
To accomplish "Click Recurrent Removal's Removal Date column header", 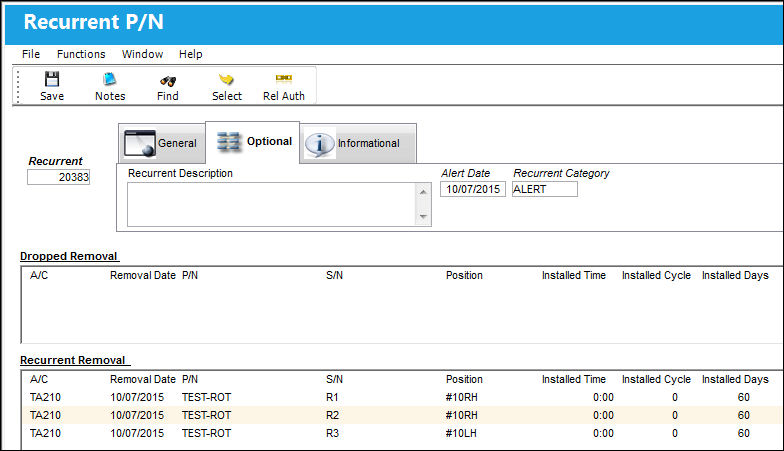I will 143,380.
